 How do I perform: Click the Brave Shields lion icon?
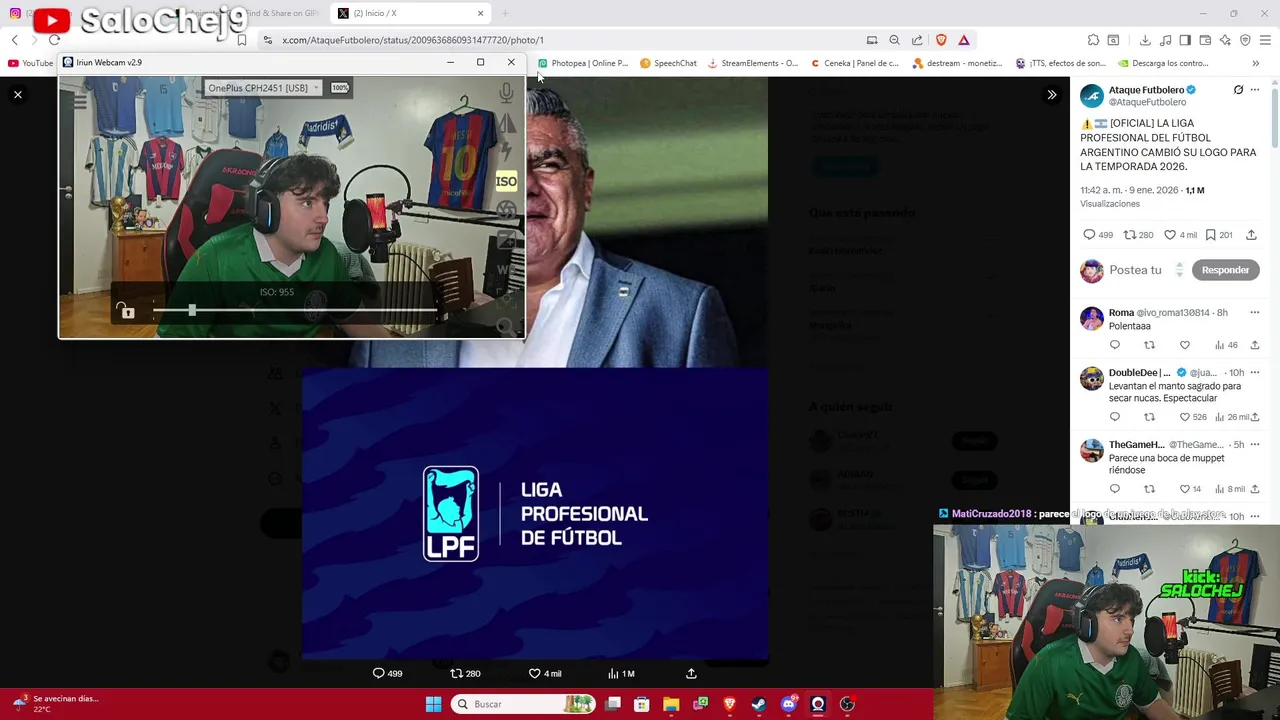941,40
